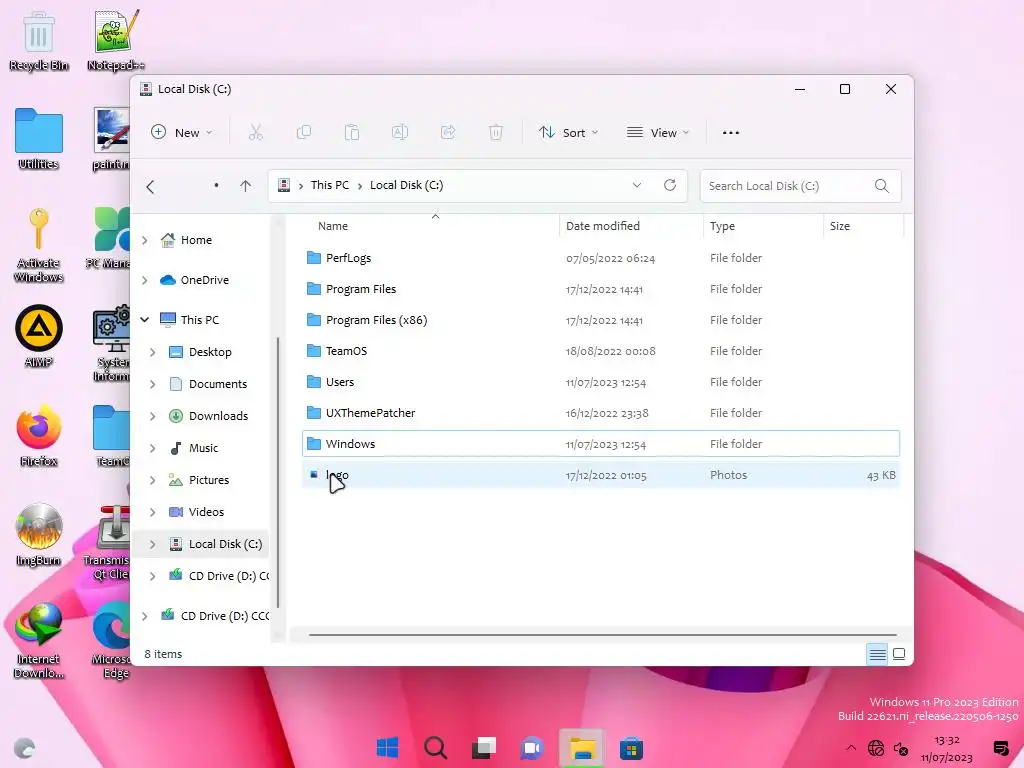
Task: Open Microsoft Store from taskbar
Action: coord(631,748)
